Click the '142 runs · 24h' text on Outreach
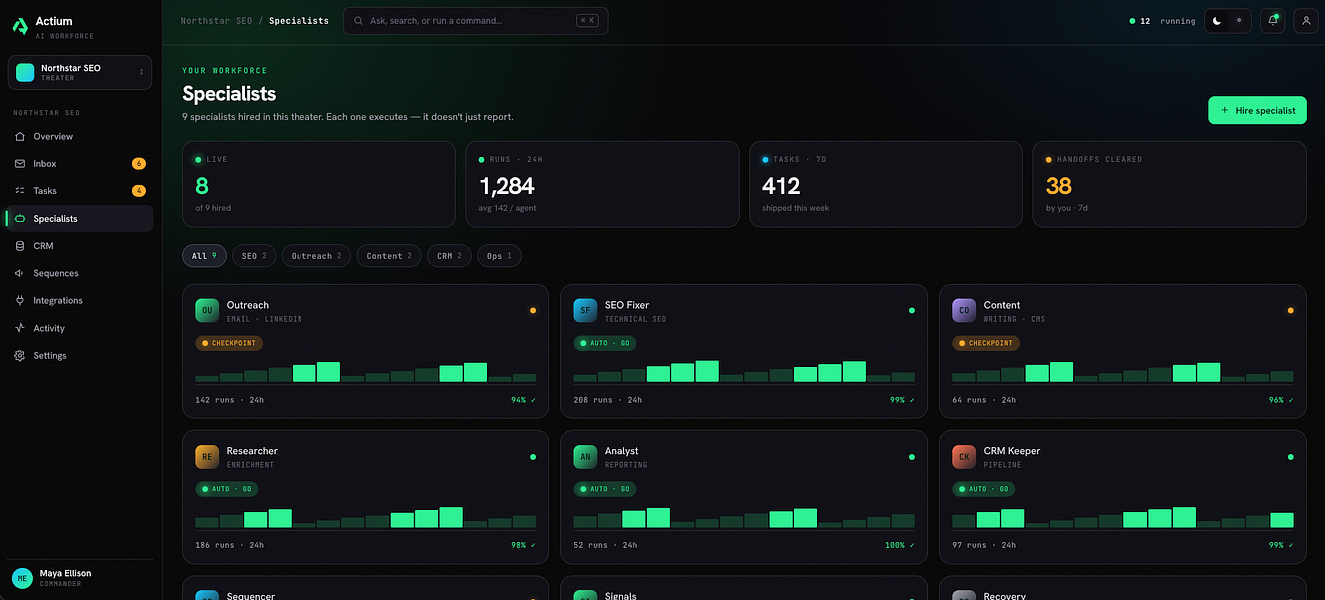 click(230, 400)
